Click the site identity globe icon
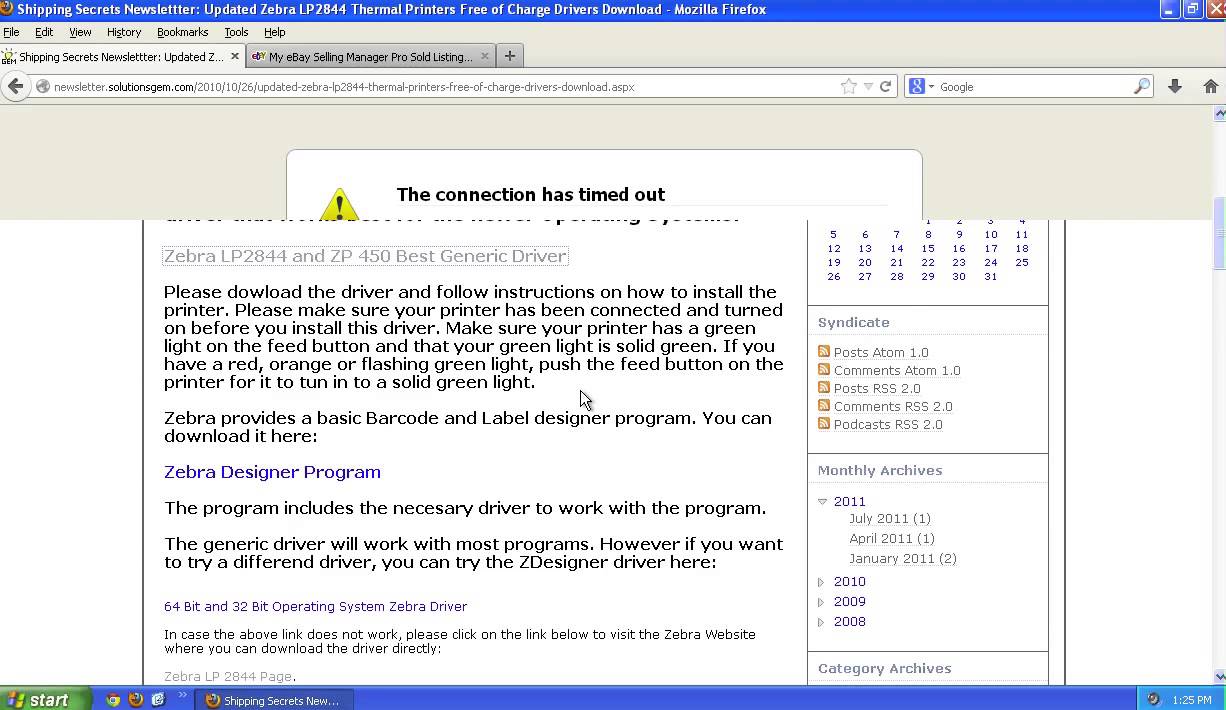This screenshot has height=710, width=1226. coord(43,87)
